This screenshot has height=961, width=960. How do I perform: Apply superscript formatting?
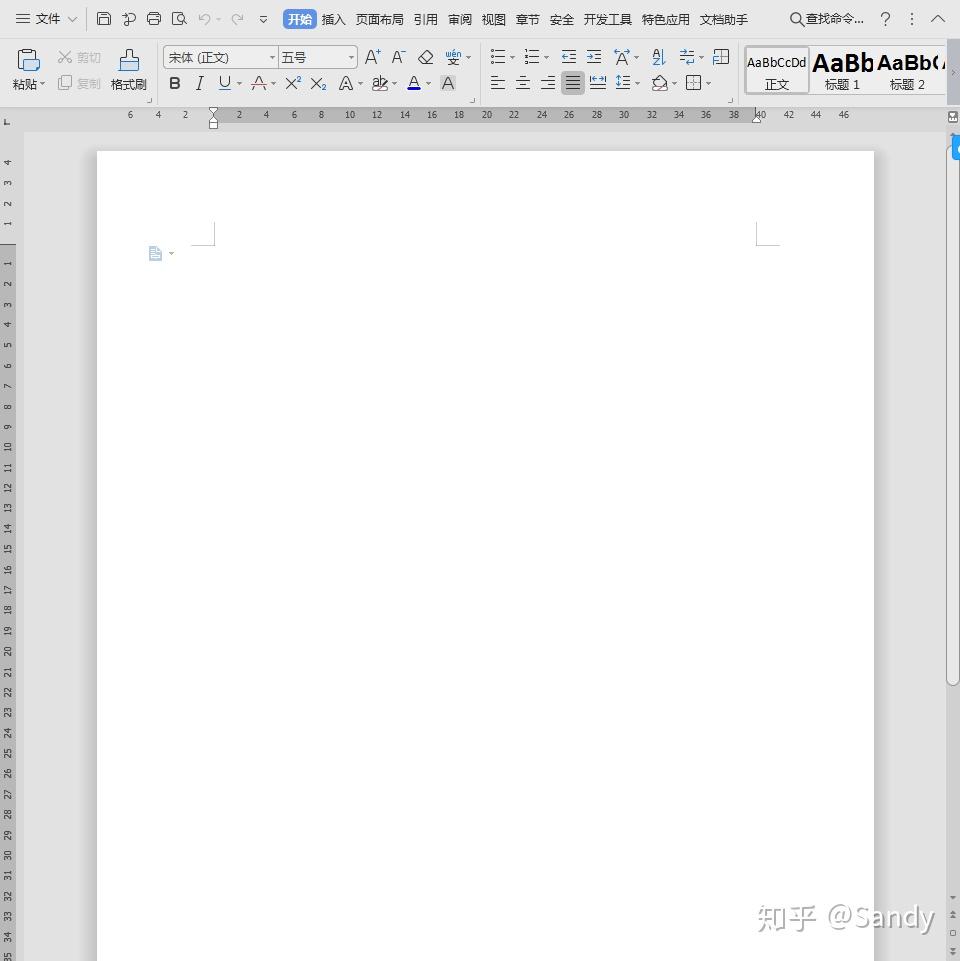tap(291, 83)
